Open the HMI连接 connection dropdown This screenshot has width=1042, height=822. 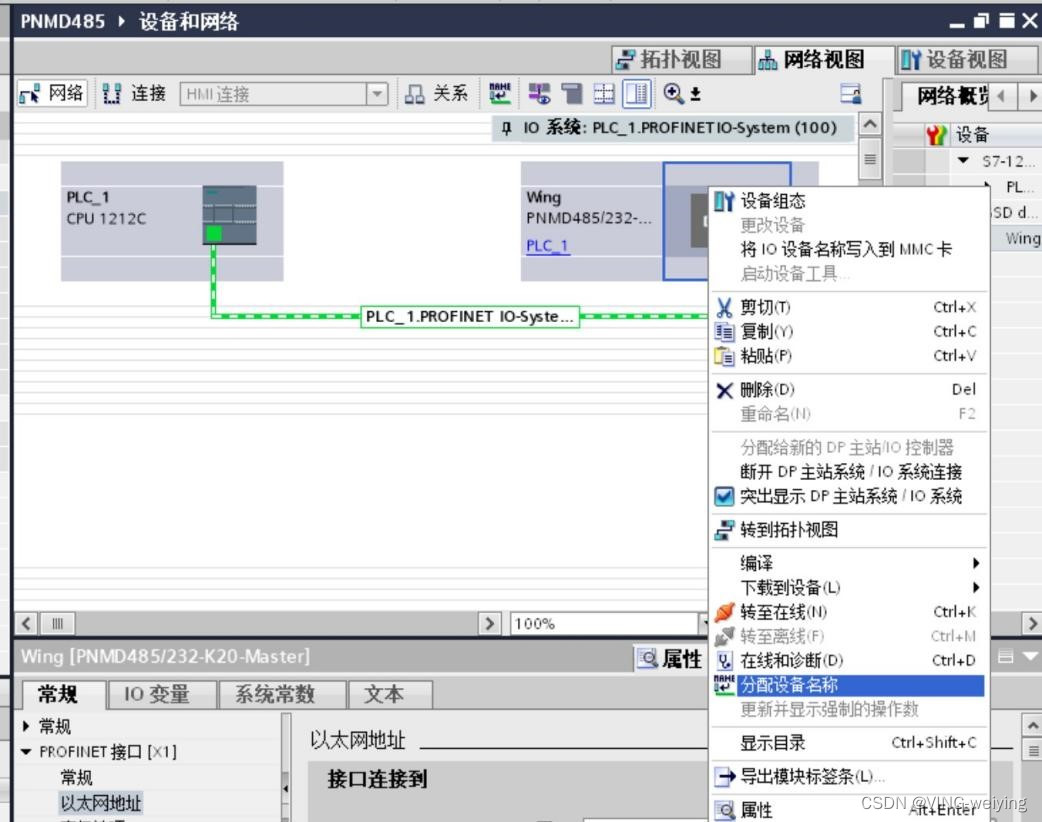click(378, 95)
